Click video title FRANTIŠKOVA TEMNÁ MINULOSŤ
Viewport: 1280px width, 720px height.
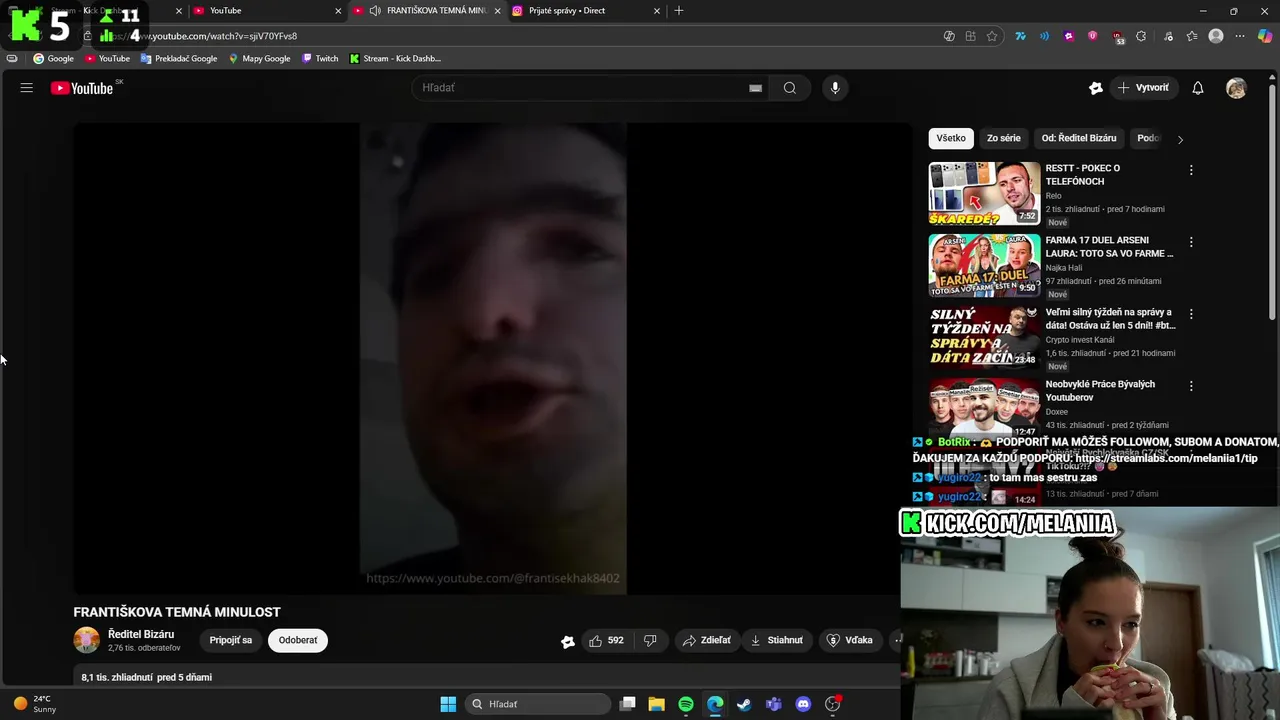coord(177,612)
